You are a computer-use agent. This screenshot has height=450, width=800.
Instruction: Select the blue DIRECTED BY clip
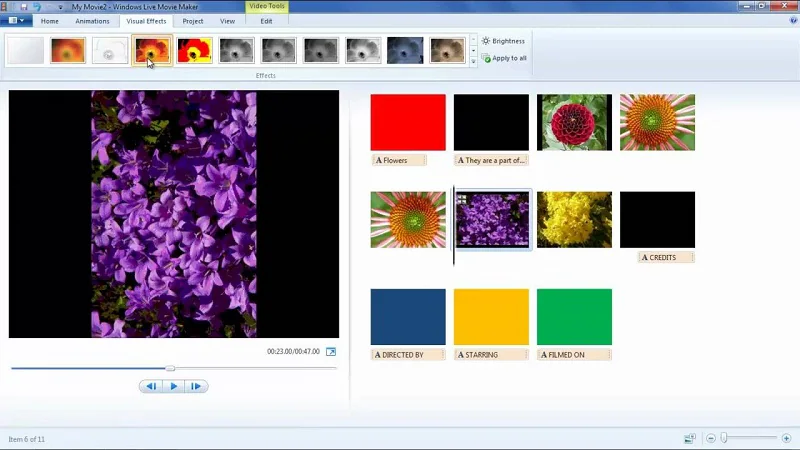(408, 317)
